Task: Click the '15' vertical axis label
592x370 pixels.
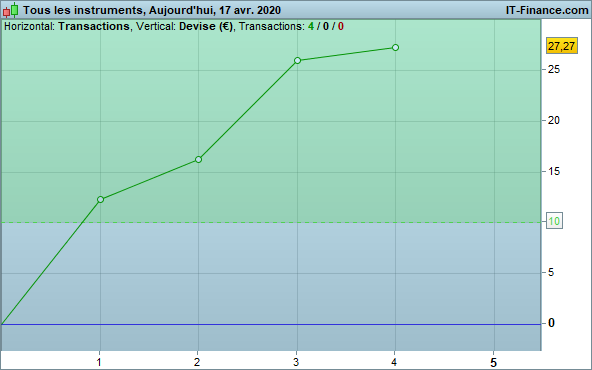Action: coord(554,171)
